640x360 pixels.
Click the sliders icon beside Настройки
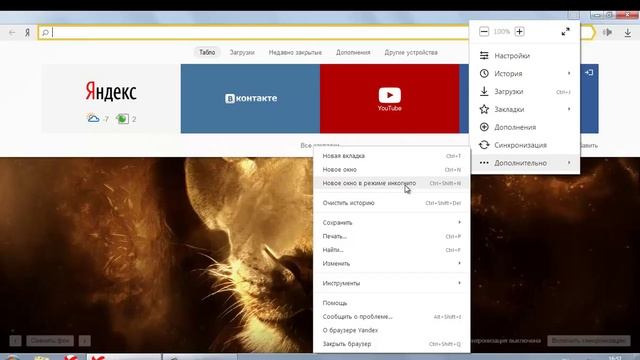coord(484,56)
